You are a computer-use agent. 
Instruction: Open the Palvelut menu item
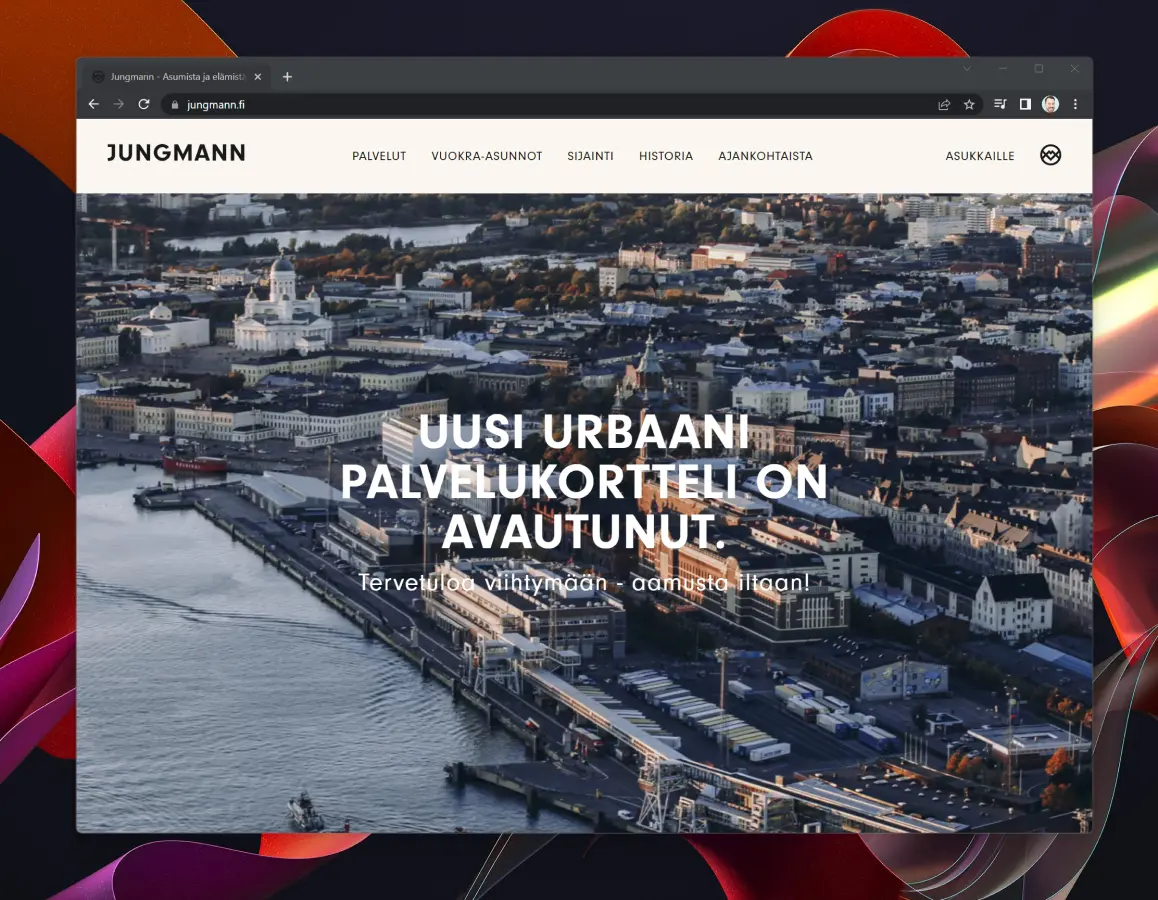tap(379, 156)
